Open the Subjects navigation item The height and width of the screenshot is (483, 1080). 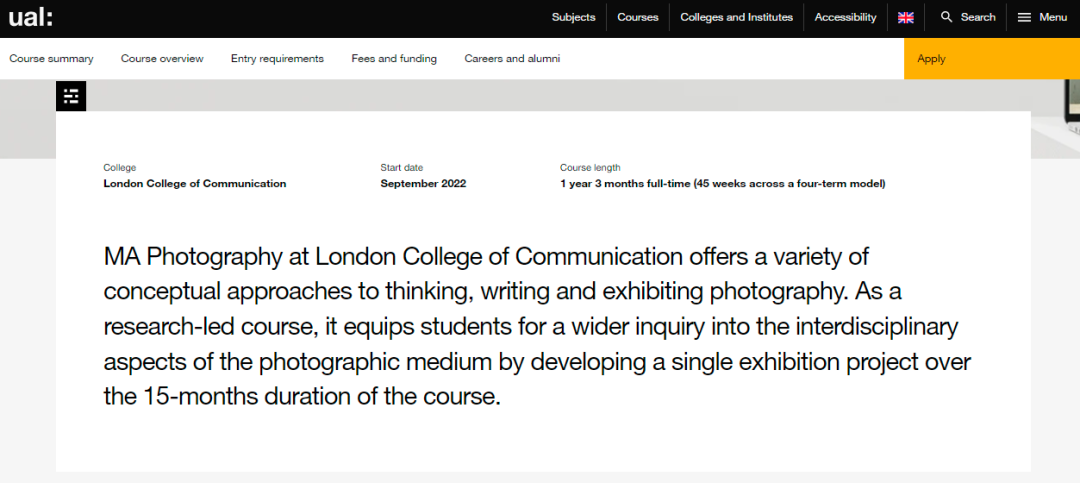[x=573, y=17]
